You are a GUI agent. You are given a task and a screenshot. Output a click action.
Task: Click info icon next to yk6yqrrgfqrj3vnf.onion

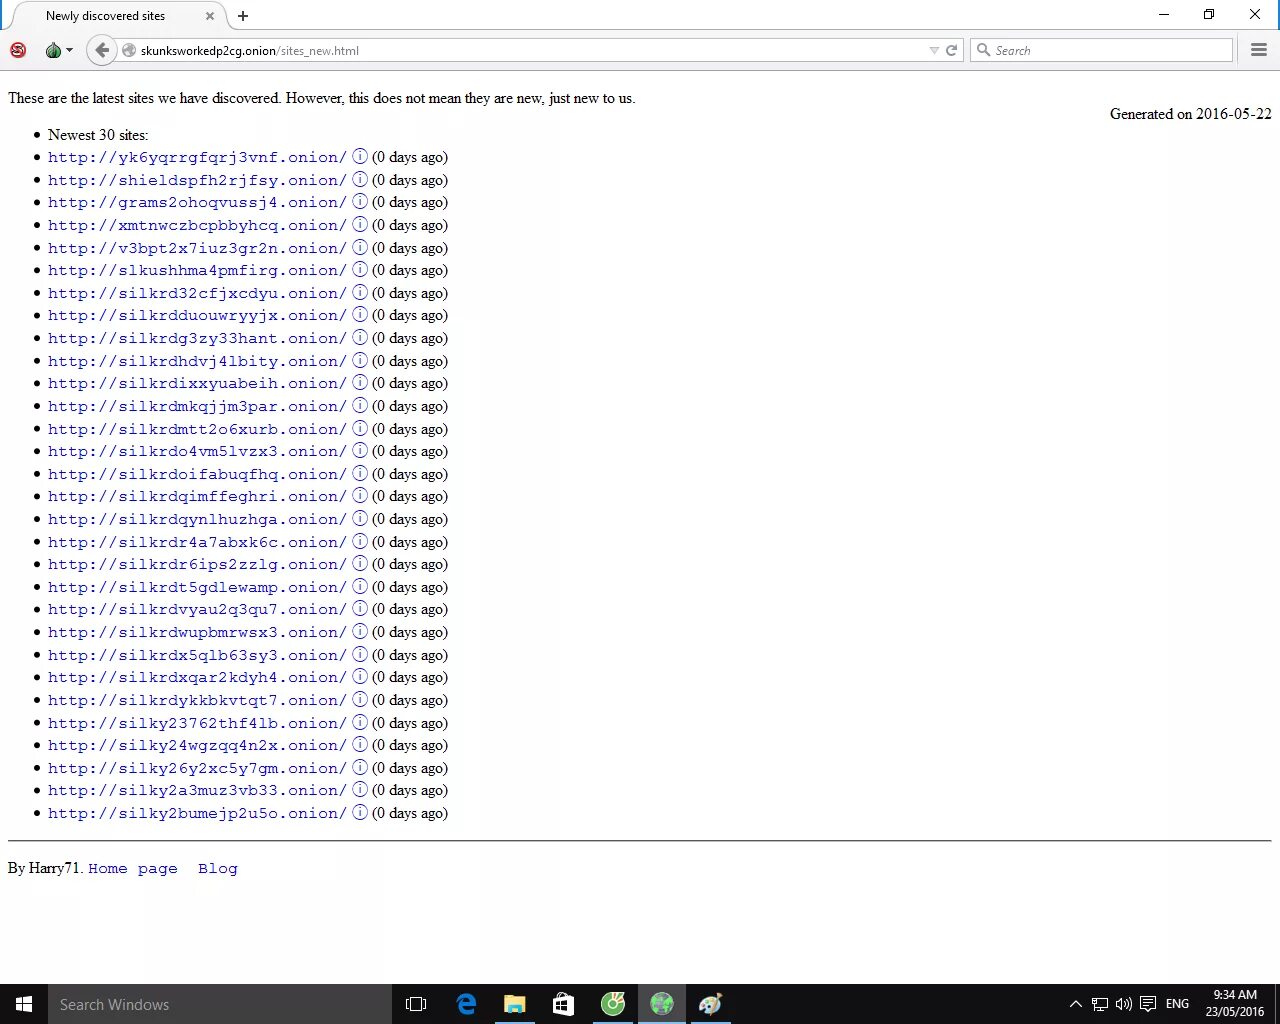tap(360, 156)
